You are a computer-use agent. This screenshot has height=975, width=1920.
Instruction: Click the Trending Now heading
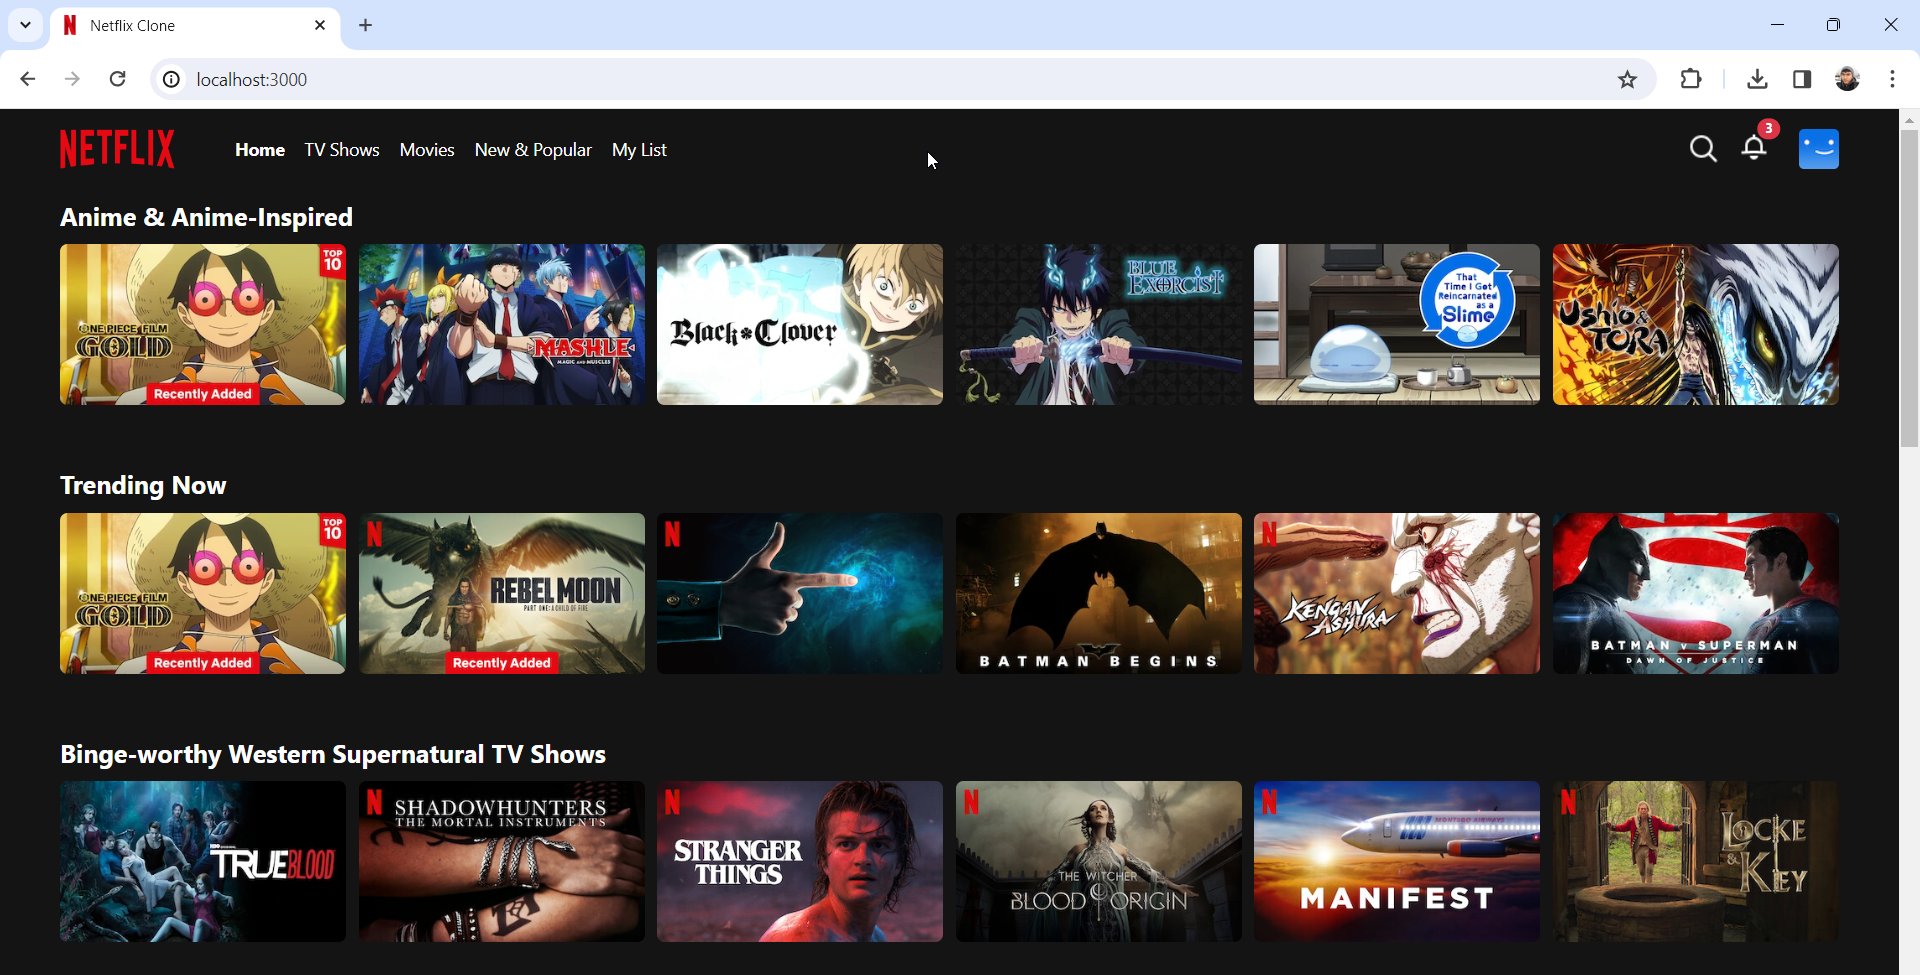[x=143, y=485]
